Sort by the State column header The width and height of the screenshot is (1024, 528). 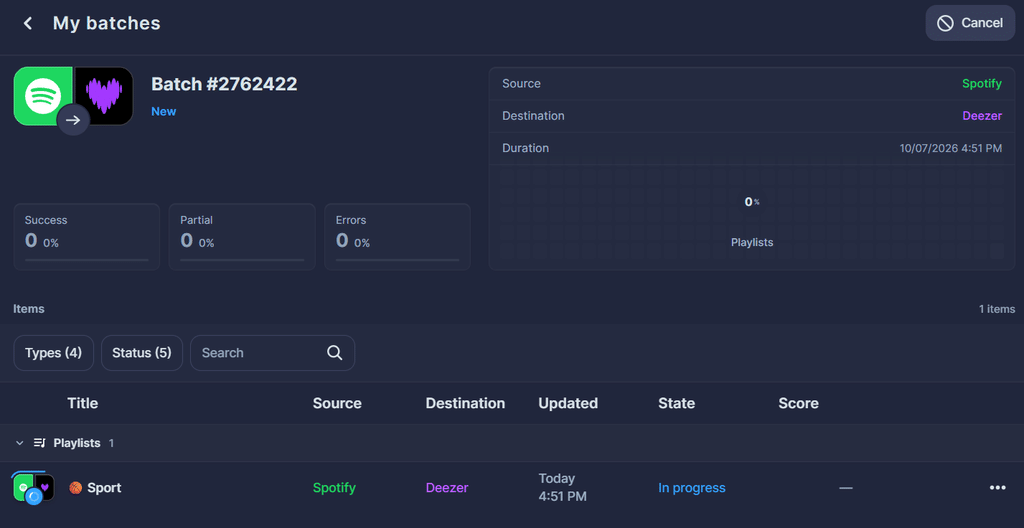click(x=677, y=403)
